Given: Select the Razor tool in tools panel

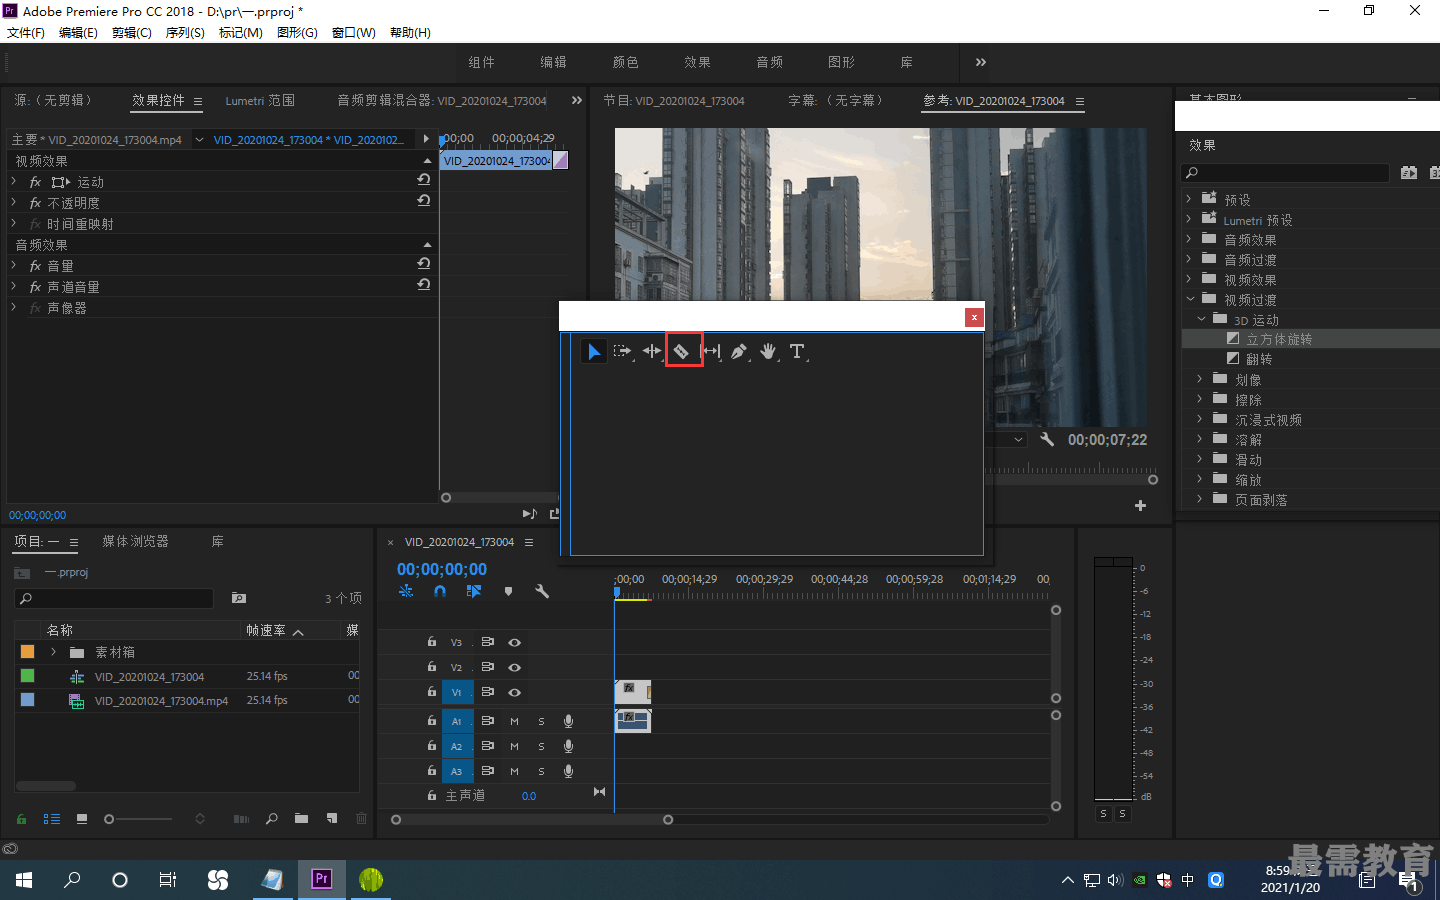Looking at the screenshot, I should (x=682, y=351).
